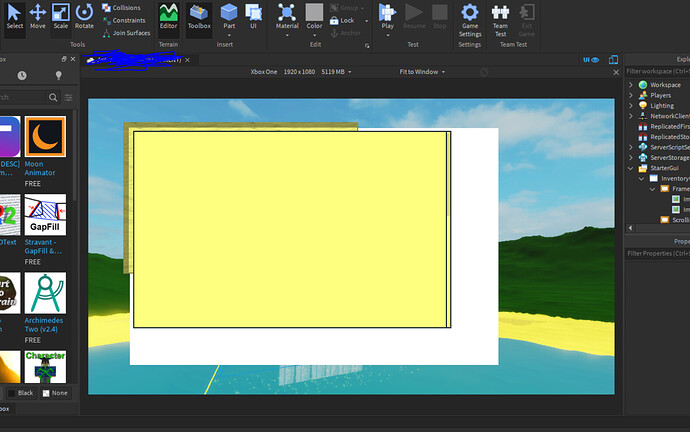Open the UI insert button

coord(253,17)
